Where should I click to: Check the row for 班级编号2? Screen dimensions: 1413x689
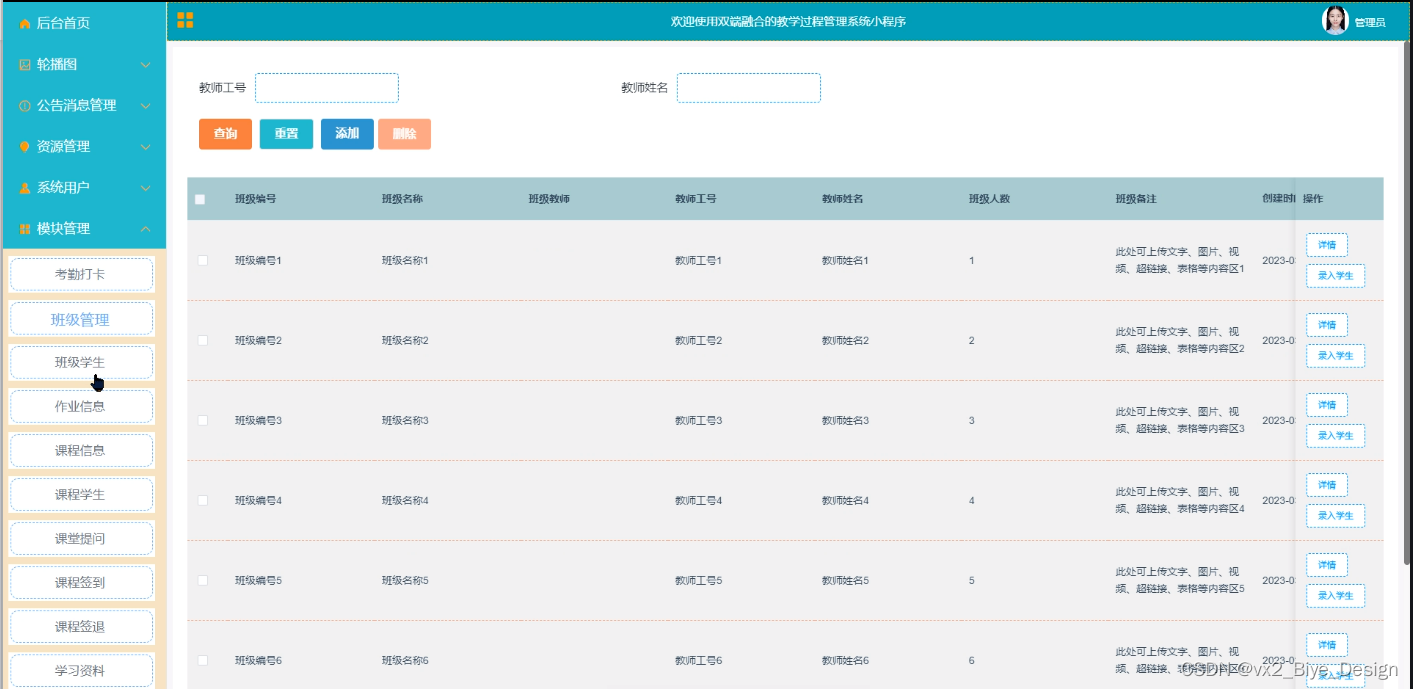pos(203,340)
